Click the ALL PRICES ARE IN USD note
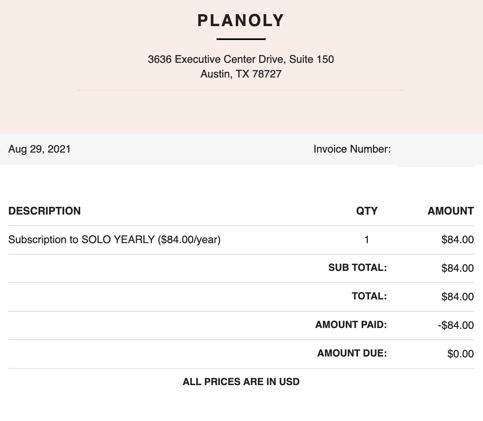 click(241, 382)
